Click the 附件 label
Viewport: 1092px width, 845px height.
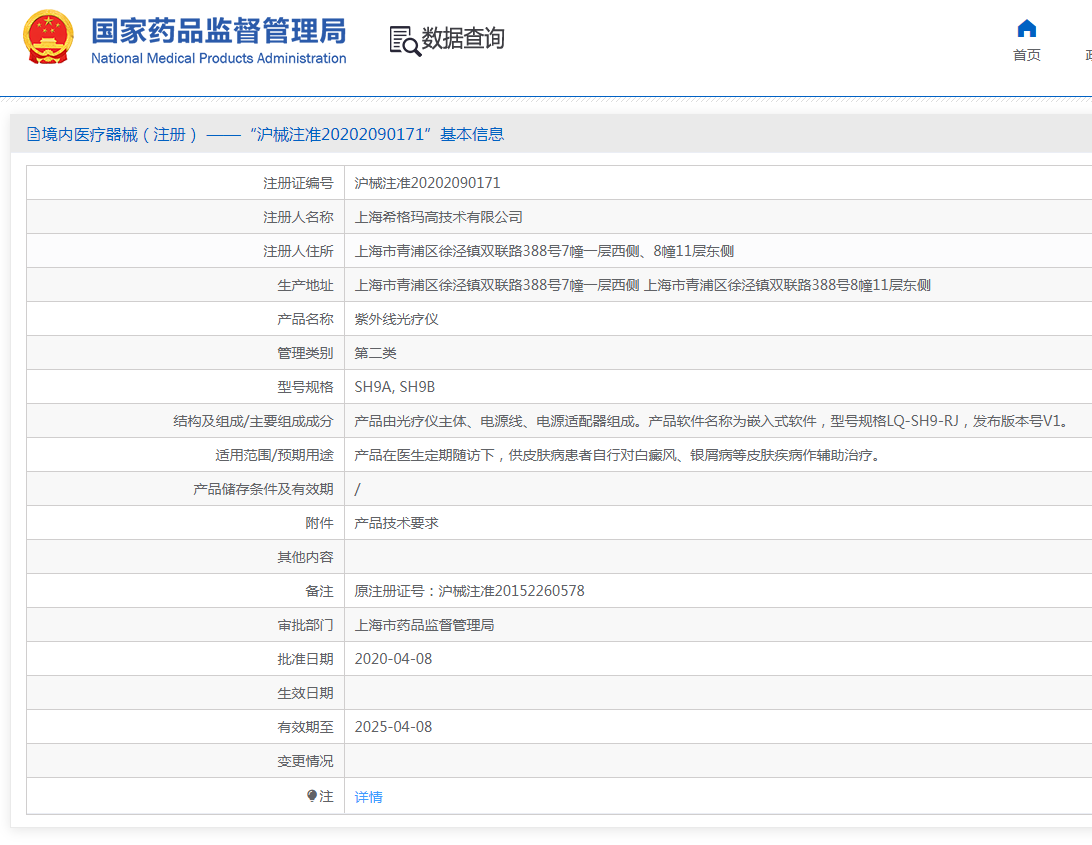click(319, 523)
